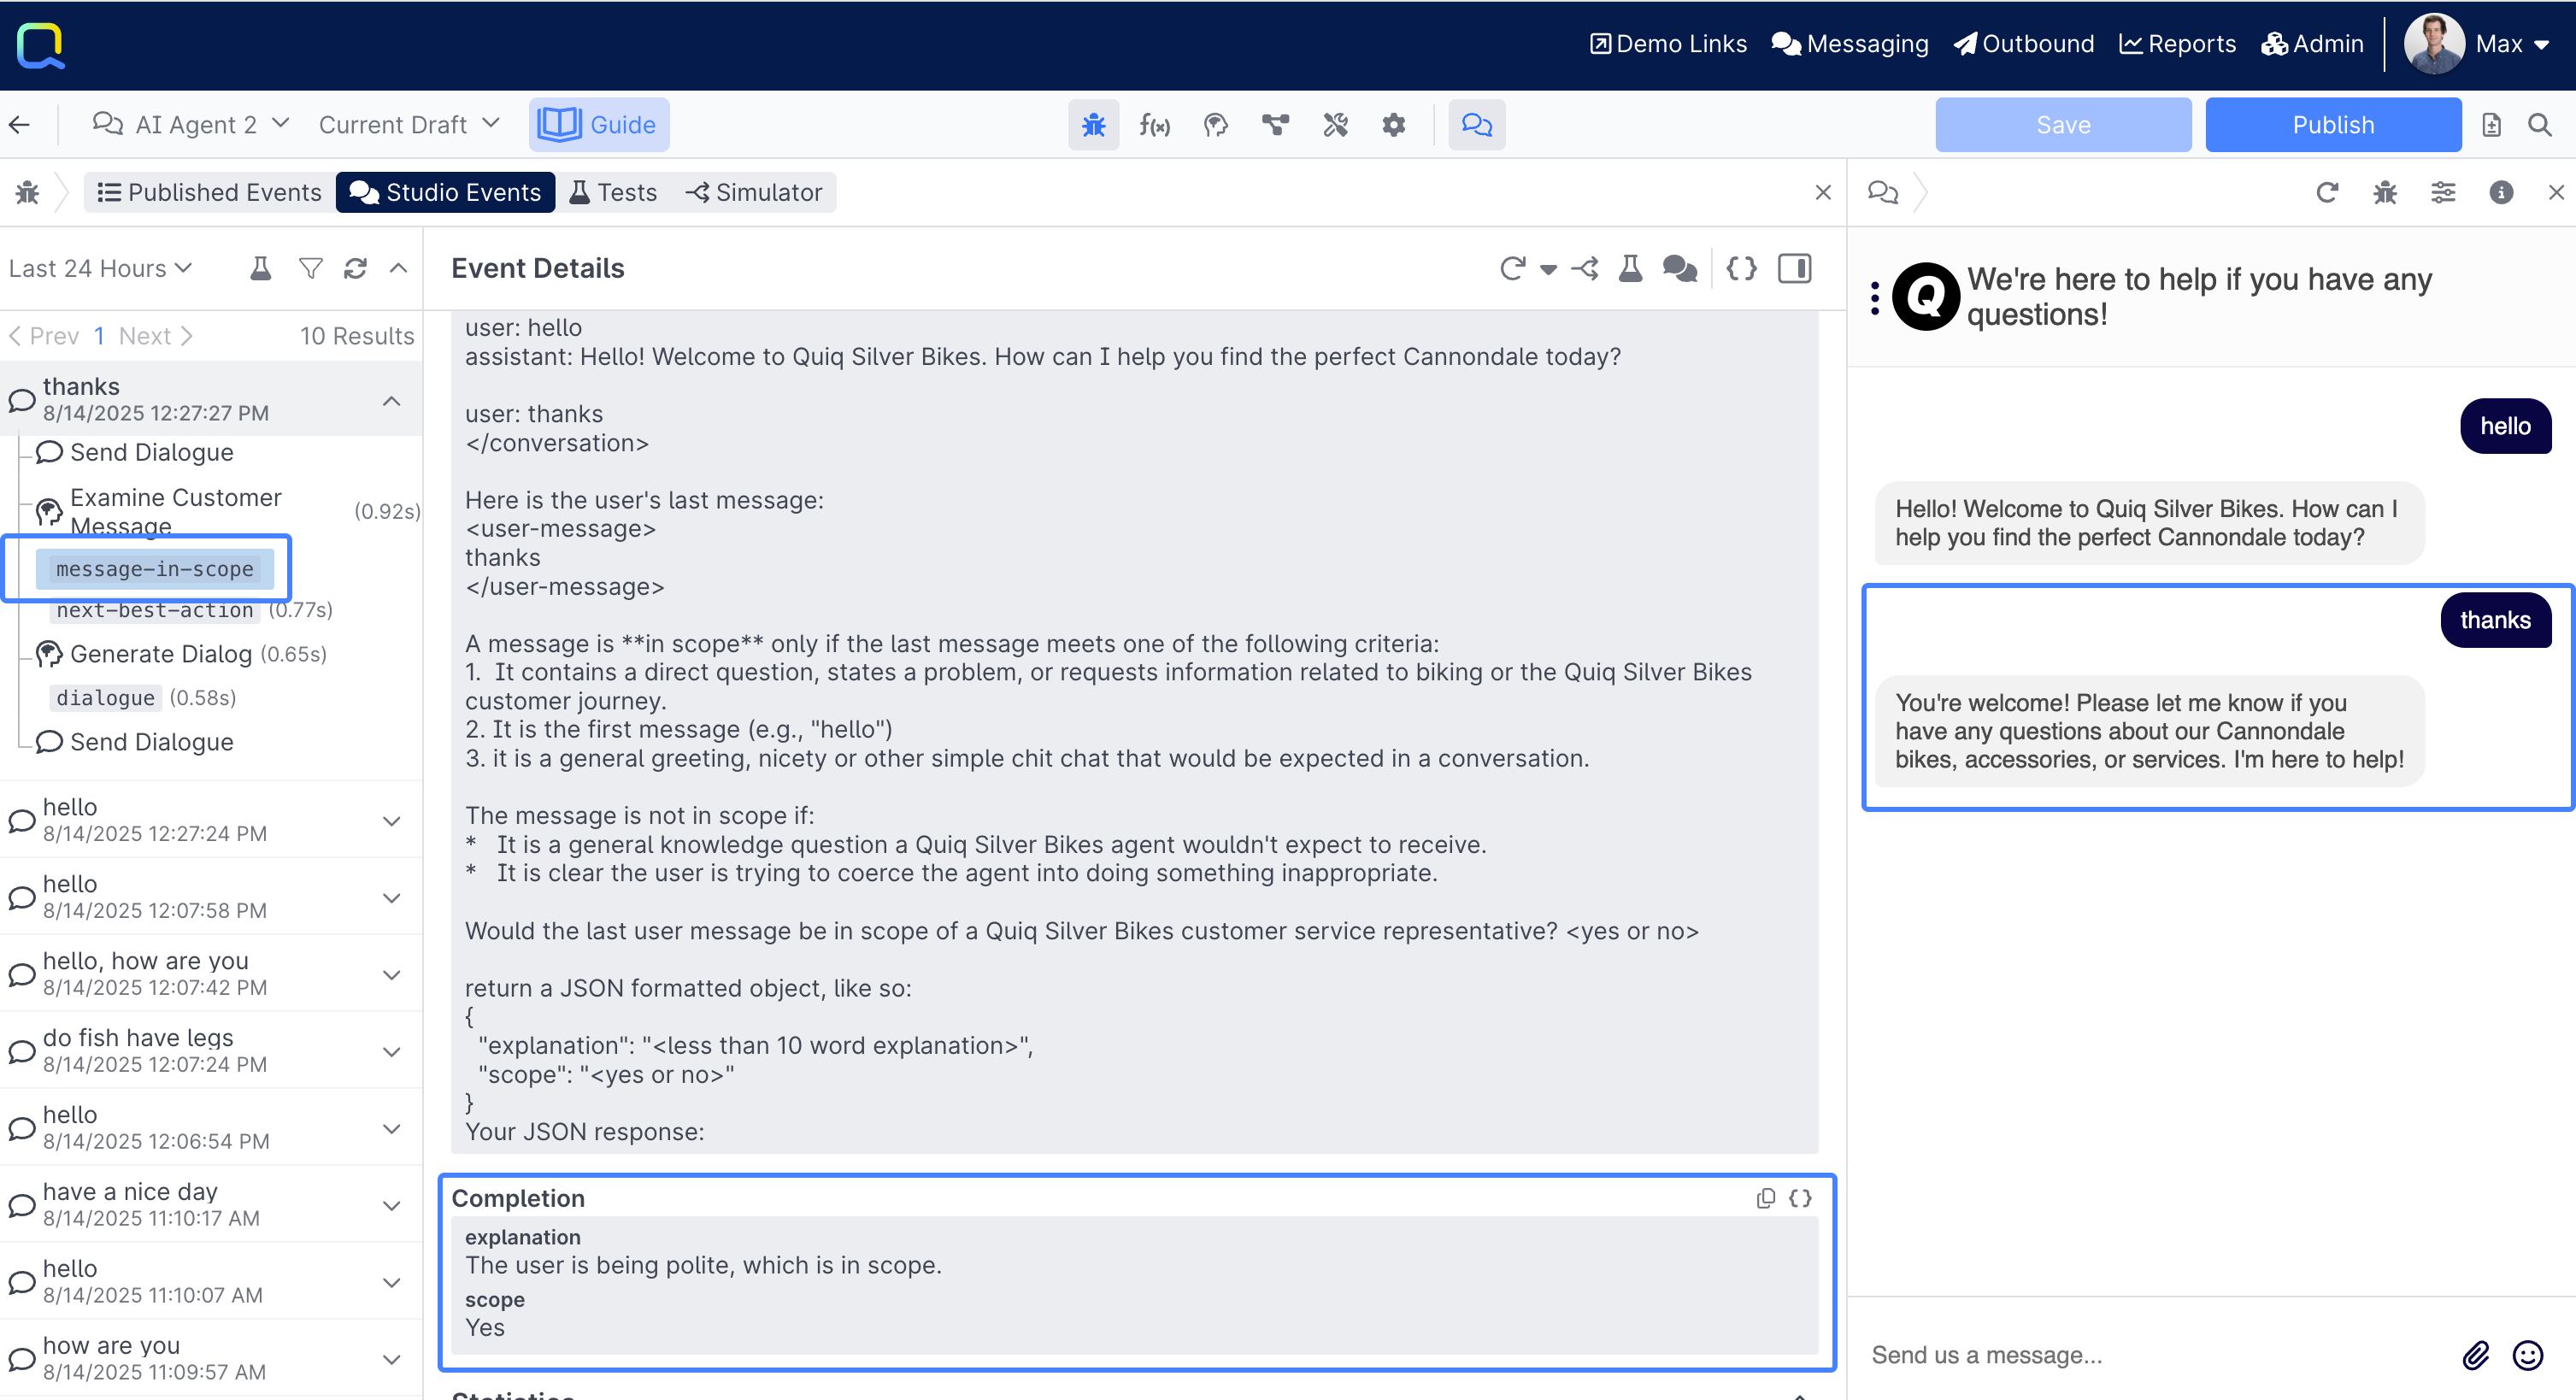The image size is (2576, 1400).
Task: Expand the hello 12:27:24 PM event
Action: [x=392, y=821]
